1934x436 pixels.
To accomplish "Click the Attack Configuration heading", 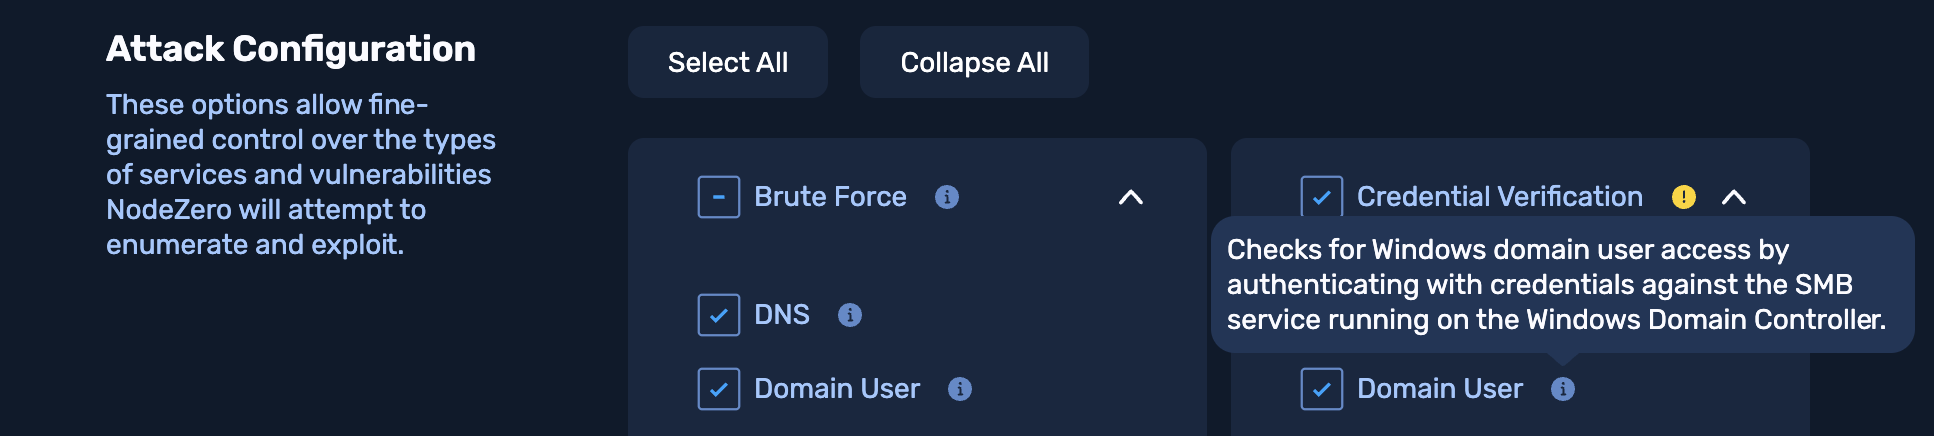I will pyautogui.click(x=291, y=49).
